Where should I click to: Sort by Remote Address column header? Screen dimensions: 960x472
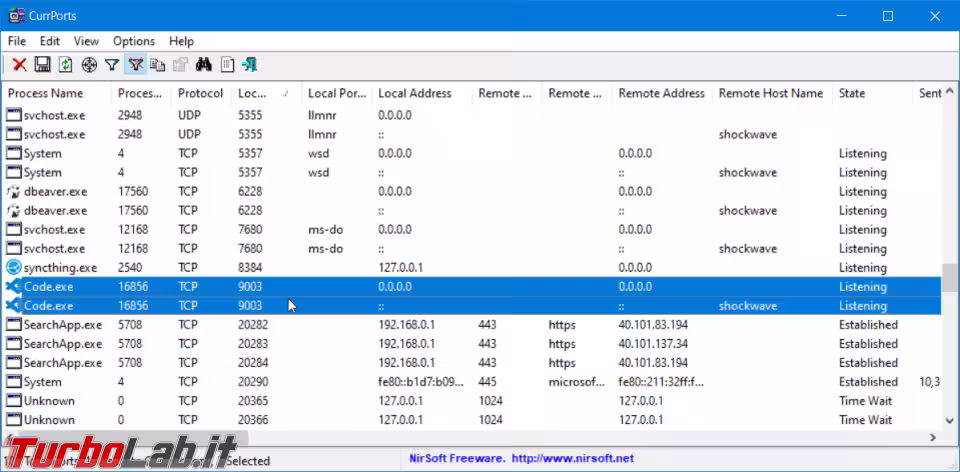click(662, 94)
